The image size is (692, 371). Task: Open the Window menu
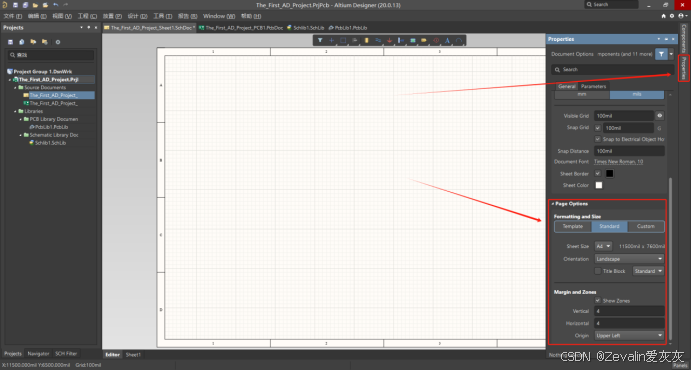tap(219, 16)
